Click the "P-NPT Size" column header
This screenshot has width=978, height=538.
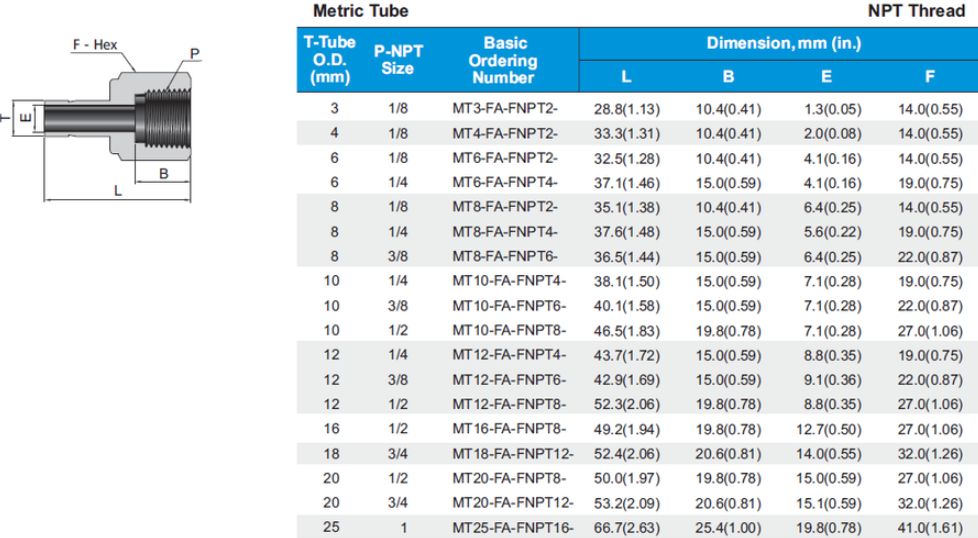point(398,60)
